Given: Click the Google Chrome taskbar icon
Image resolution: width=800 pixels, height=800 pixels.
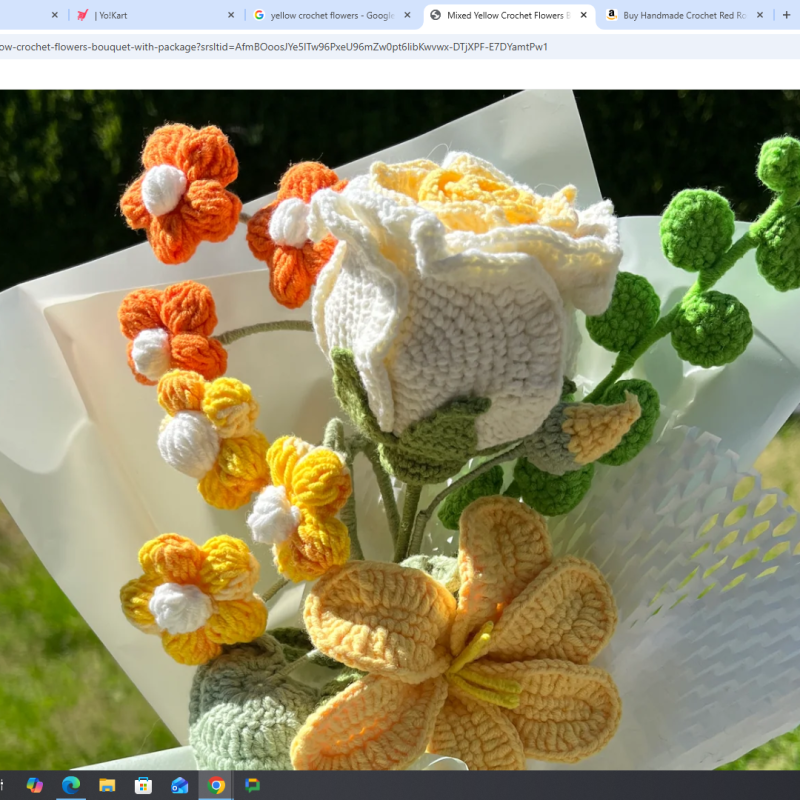Looking at the screenshot, I should pyautogui.click(x=216, y=786).
